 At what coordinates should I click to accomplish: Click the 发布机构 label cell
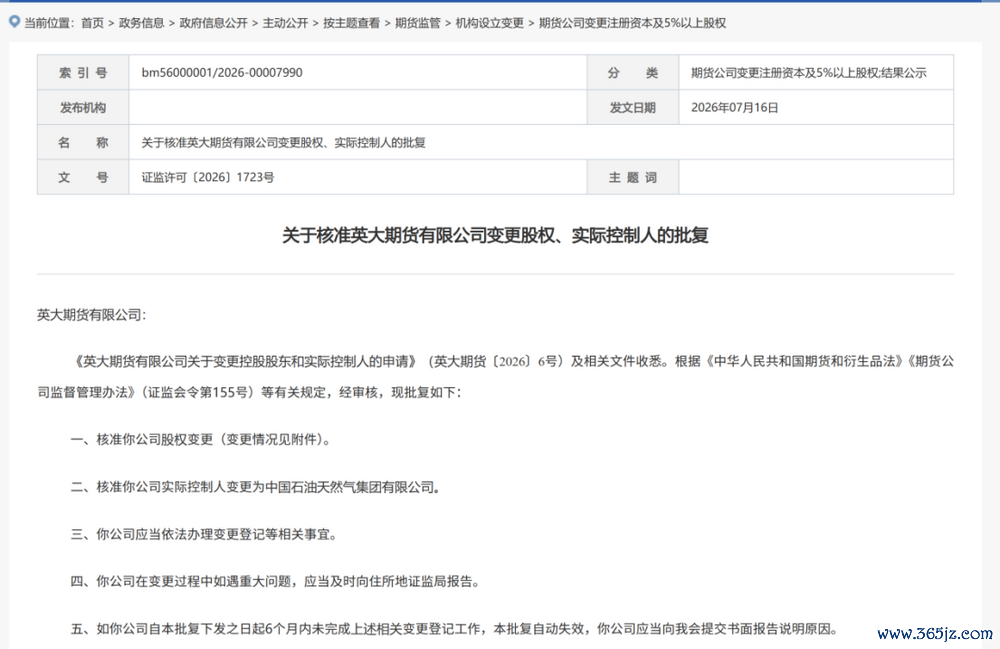pyautogui.click(x=84, y=108)
